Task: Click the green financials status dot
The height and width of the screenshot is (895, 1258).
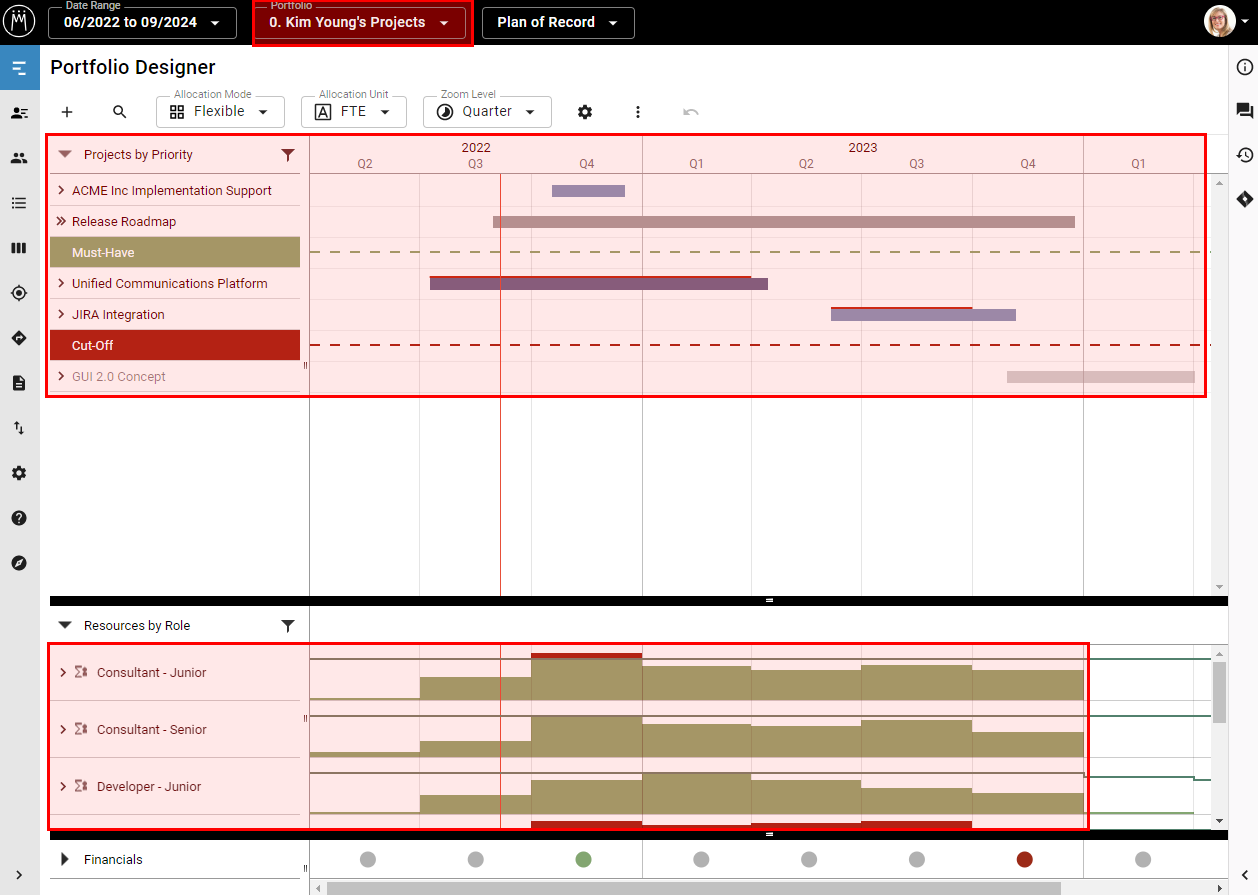Action: (583, 860)
